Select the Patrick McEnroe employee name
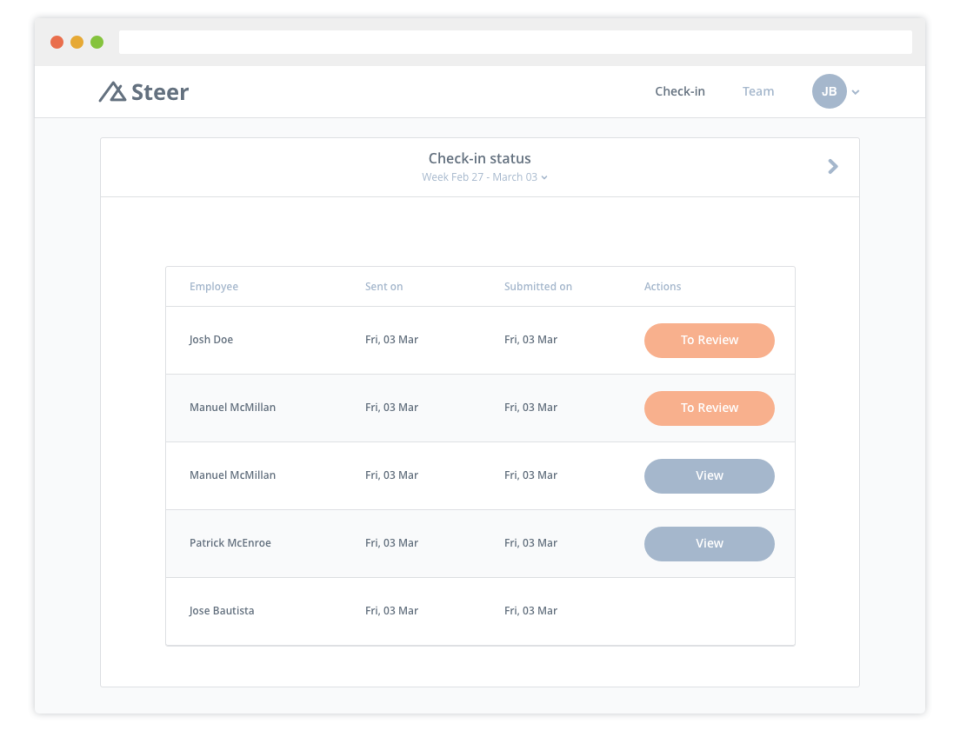 pos(230,543)
